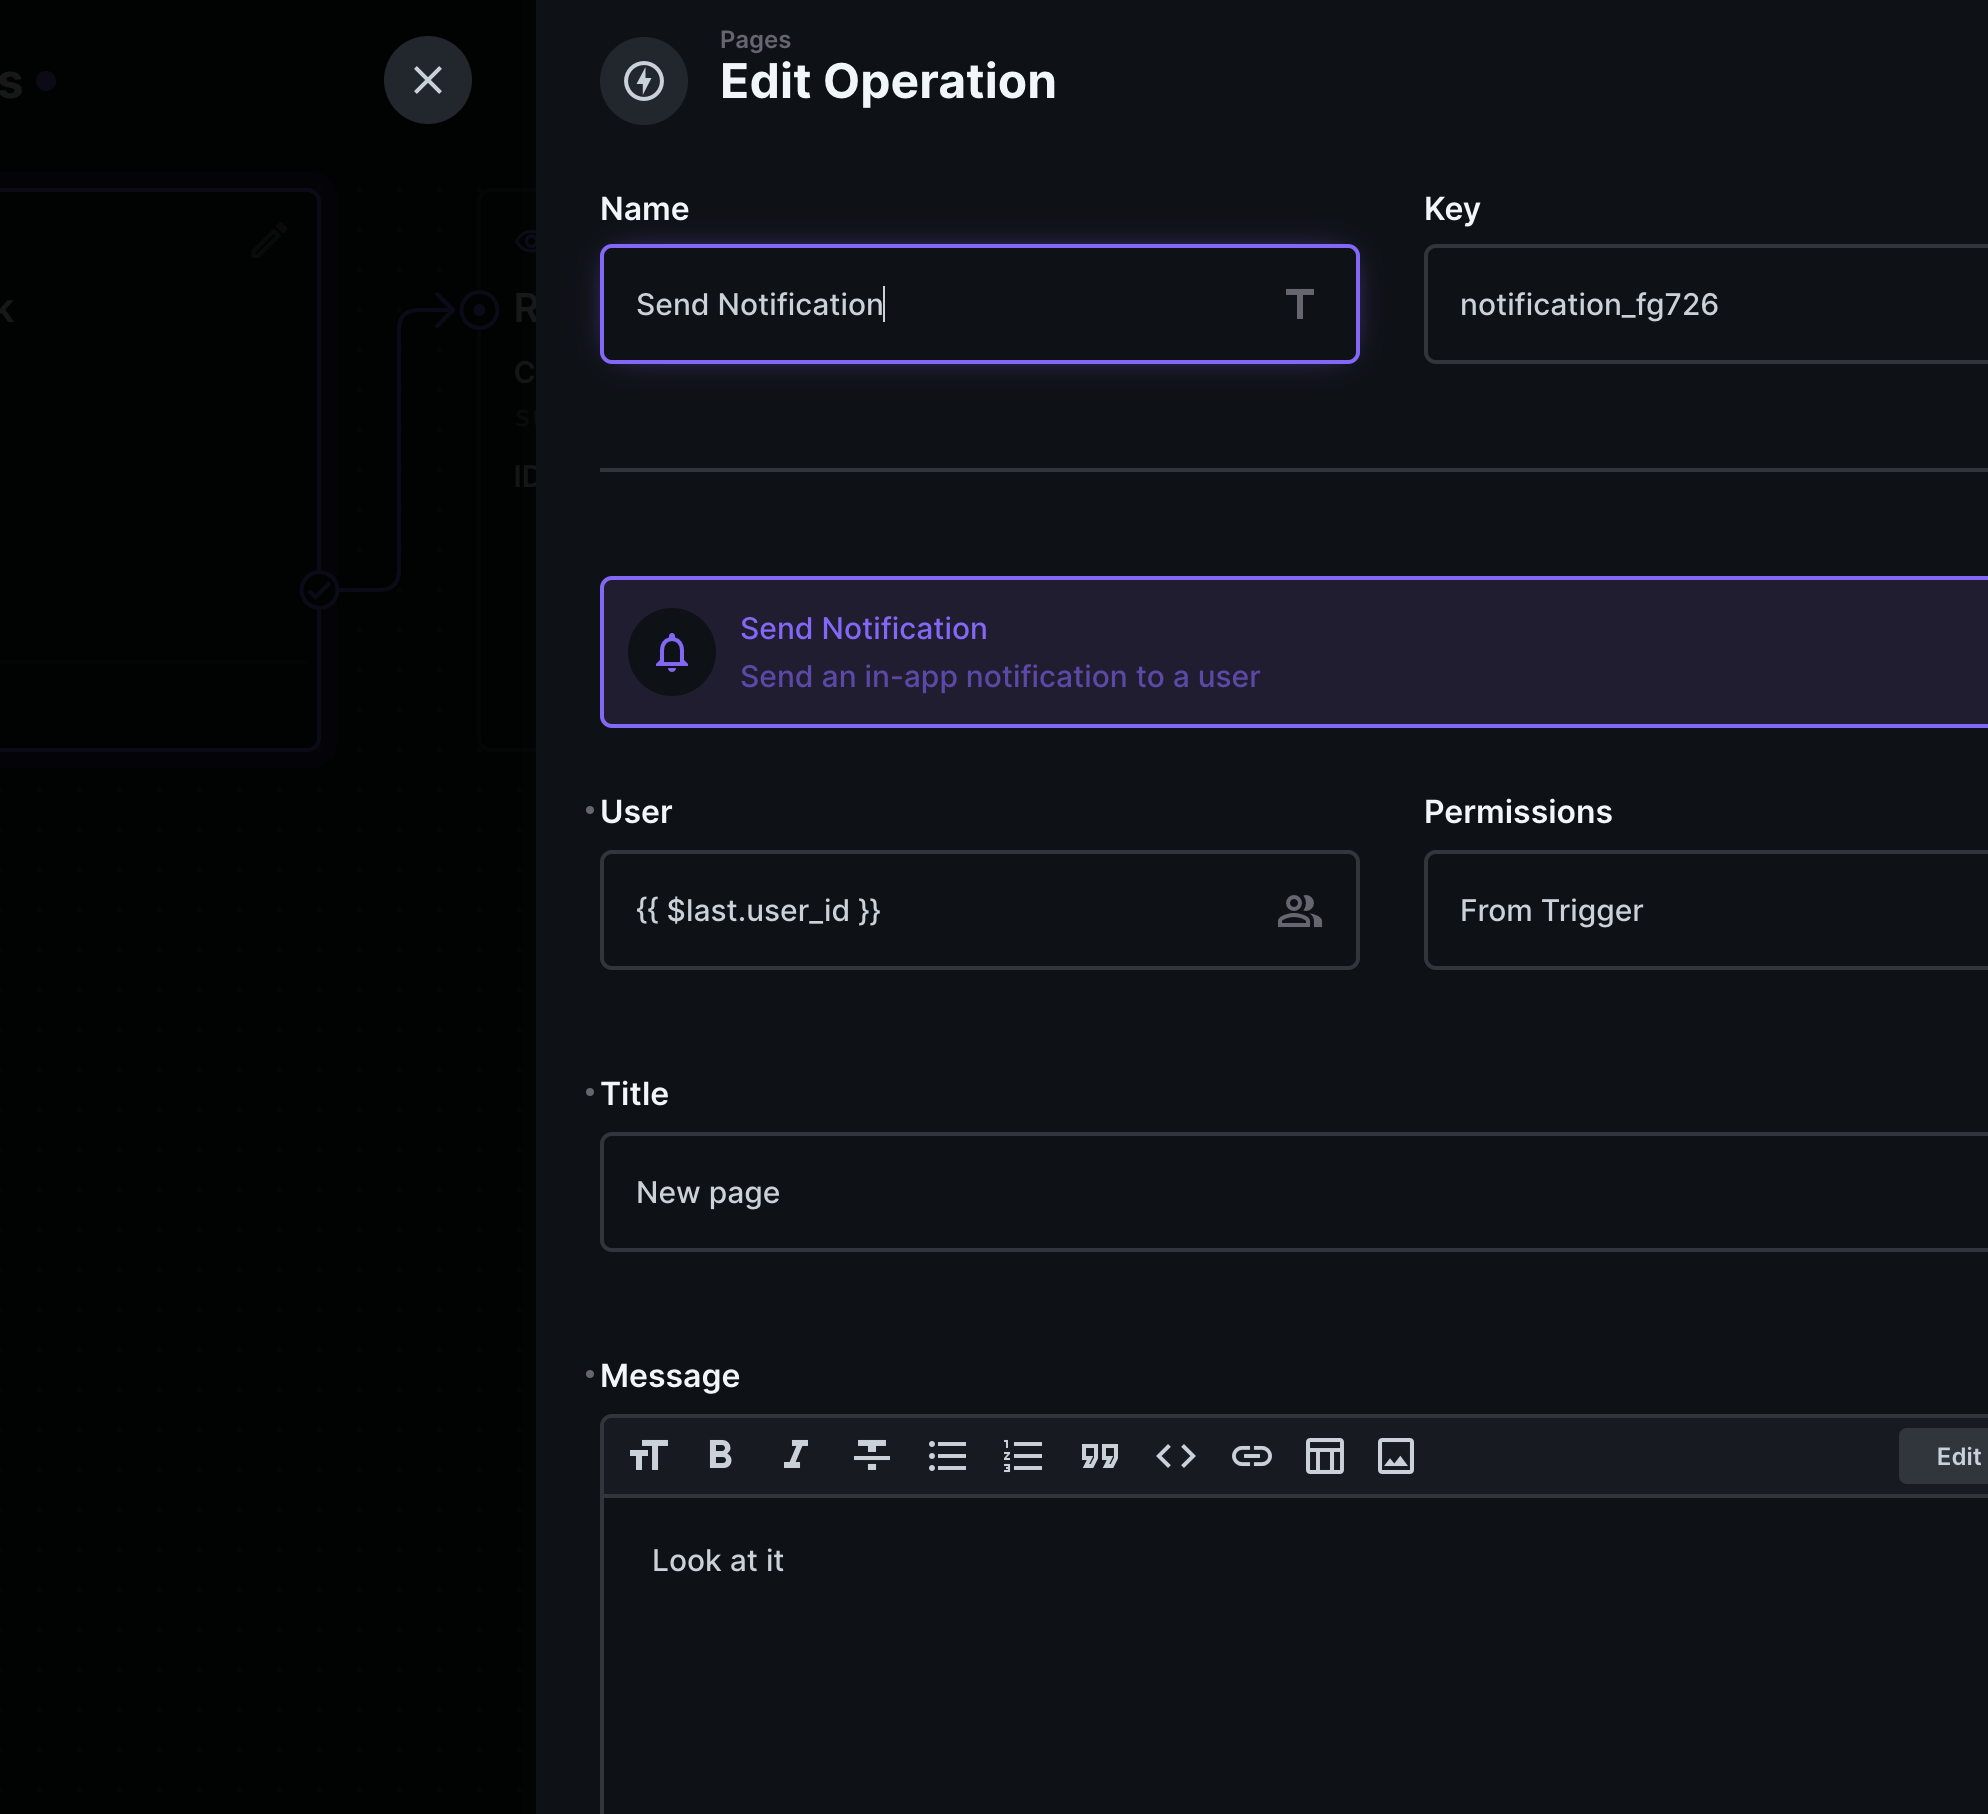Insert a hyperlink into the message
Viewport: 1988px width, 1814px height.
click(1252, 1456)
